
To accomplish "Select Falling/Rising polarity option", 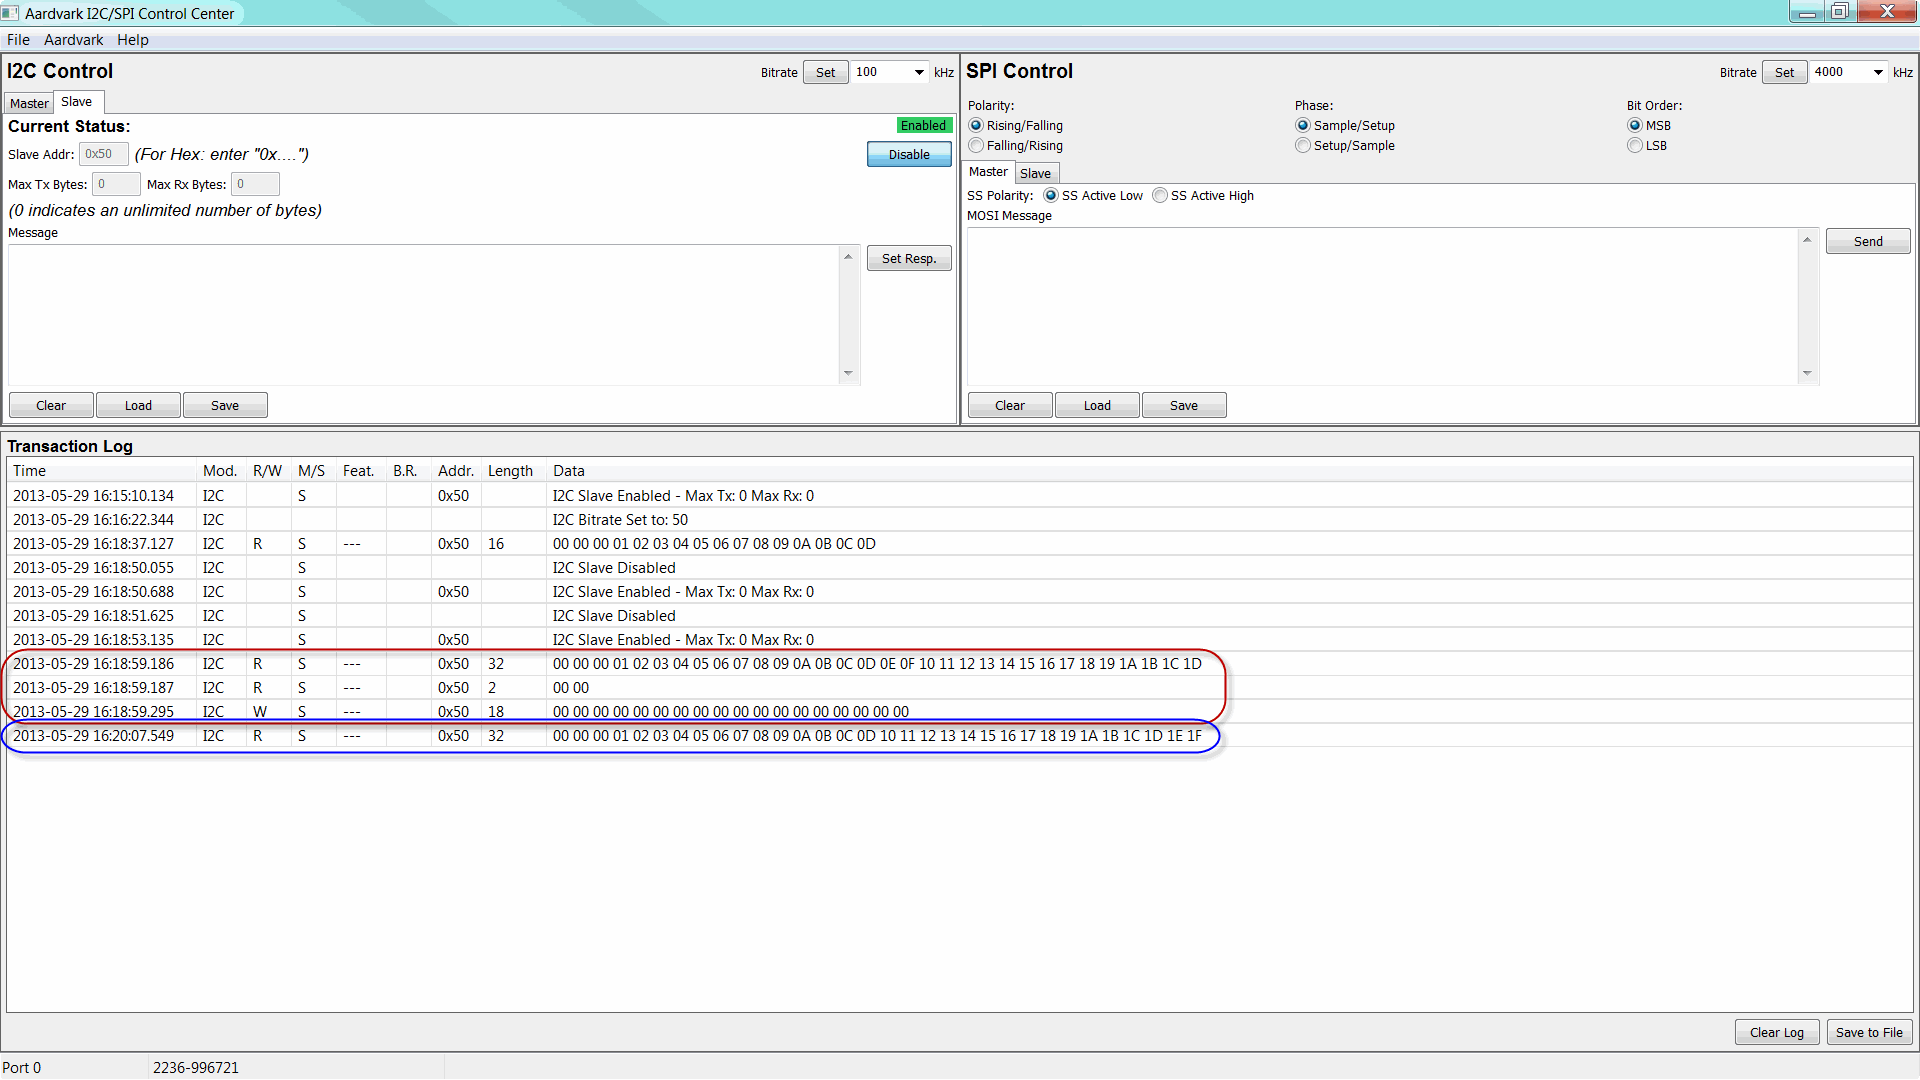I will tap(976, 146).
